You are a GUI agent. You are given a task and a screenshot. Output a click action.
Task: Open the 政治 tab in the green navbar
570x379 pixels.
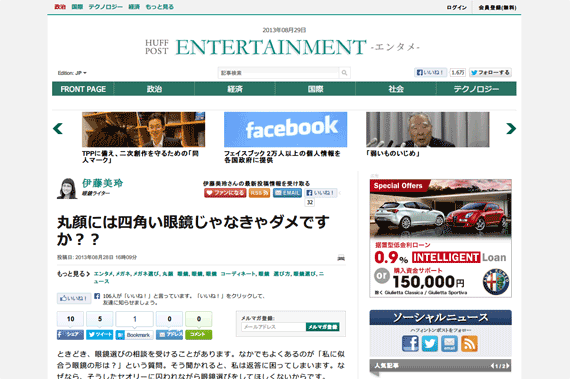(x=154, y=89)
